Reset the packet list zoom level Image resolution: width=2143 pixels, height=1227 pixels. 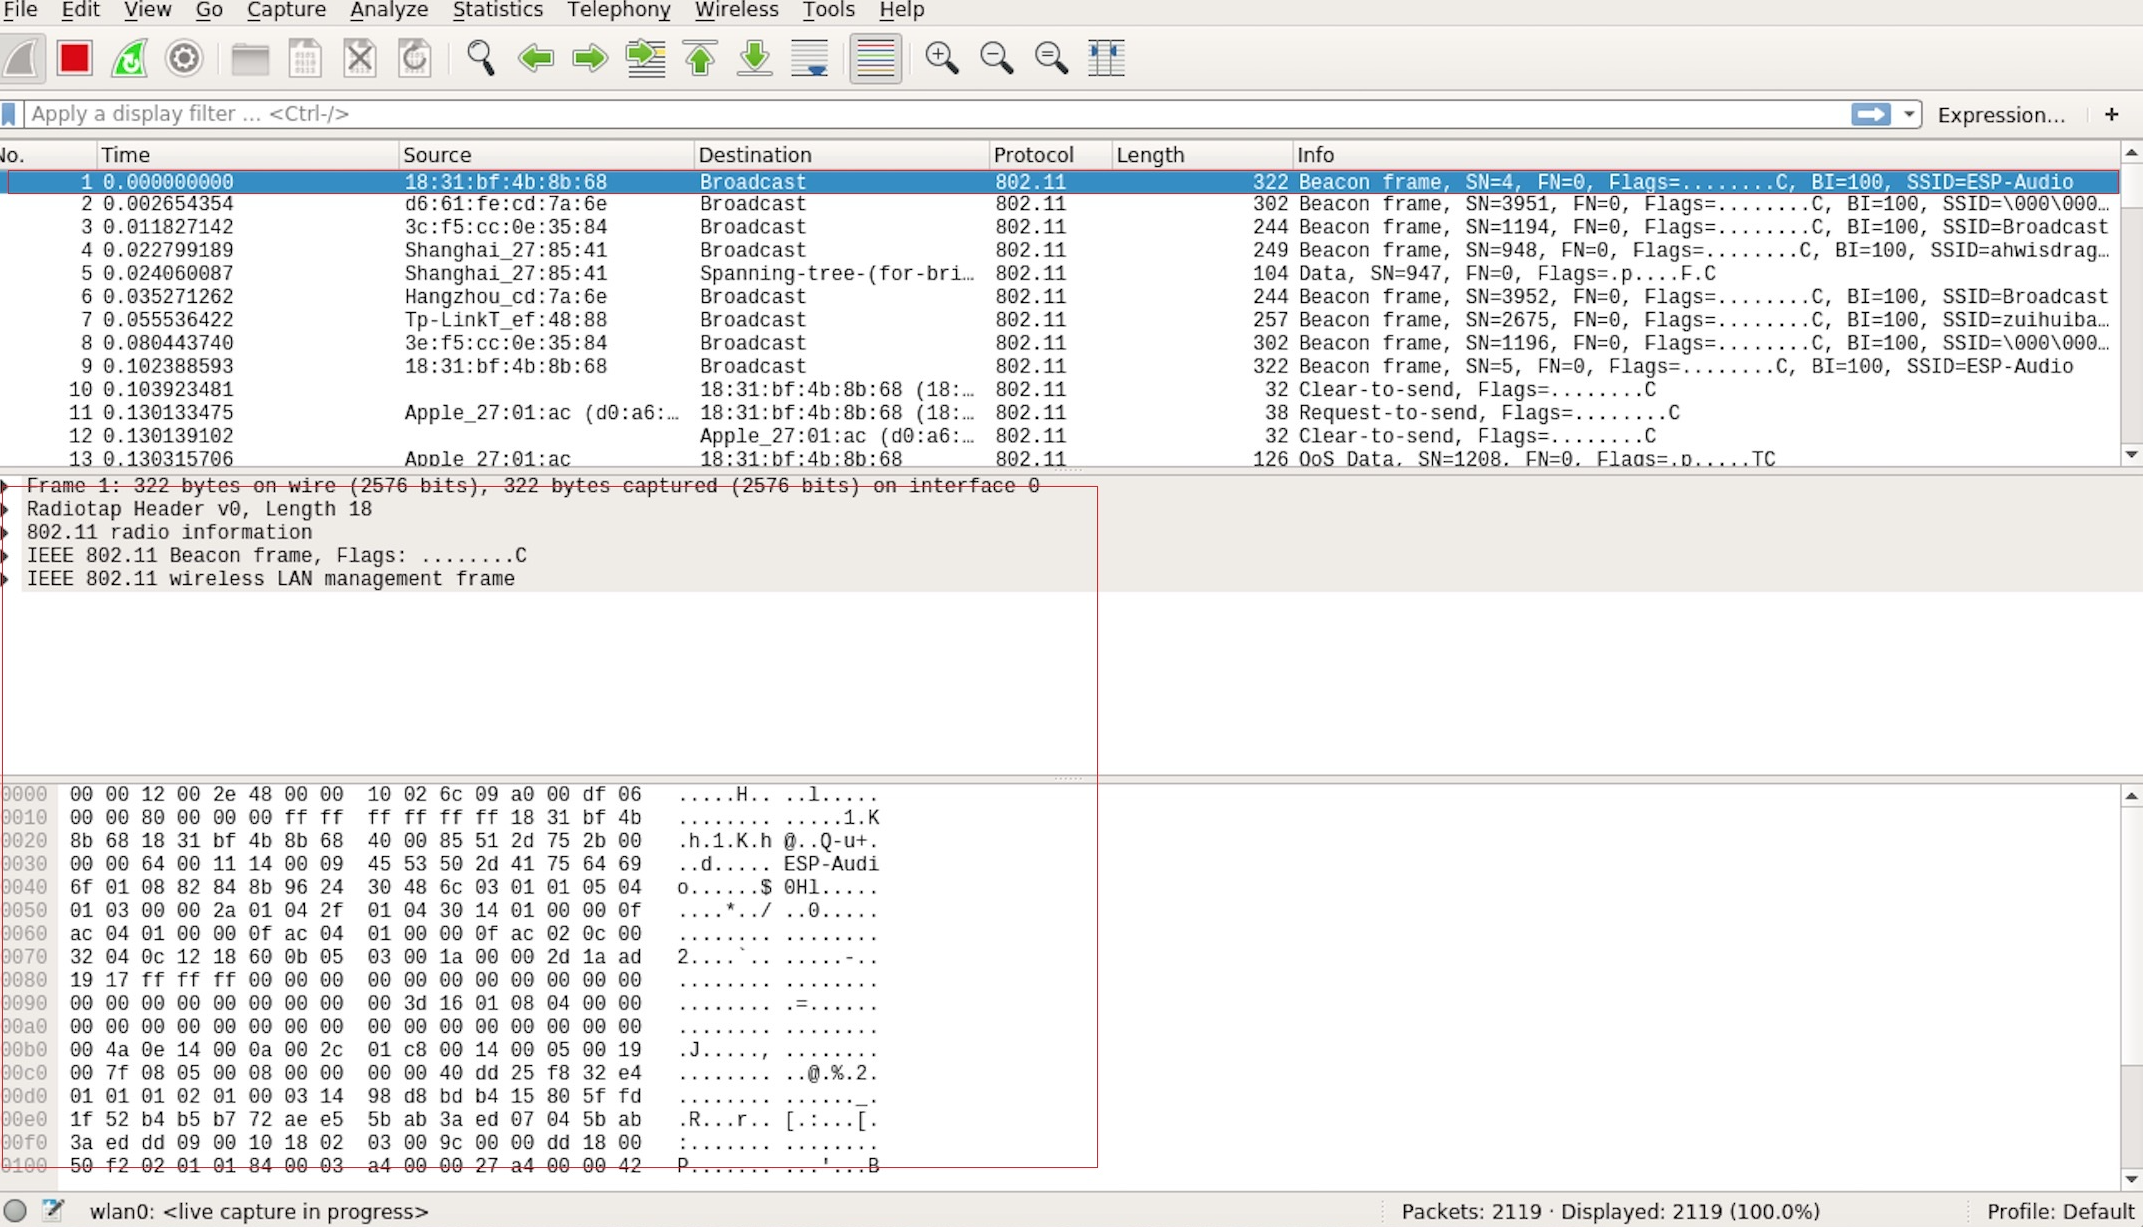1049,58
